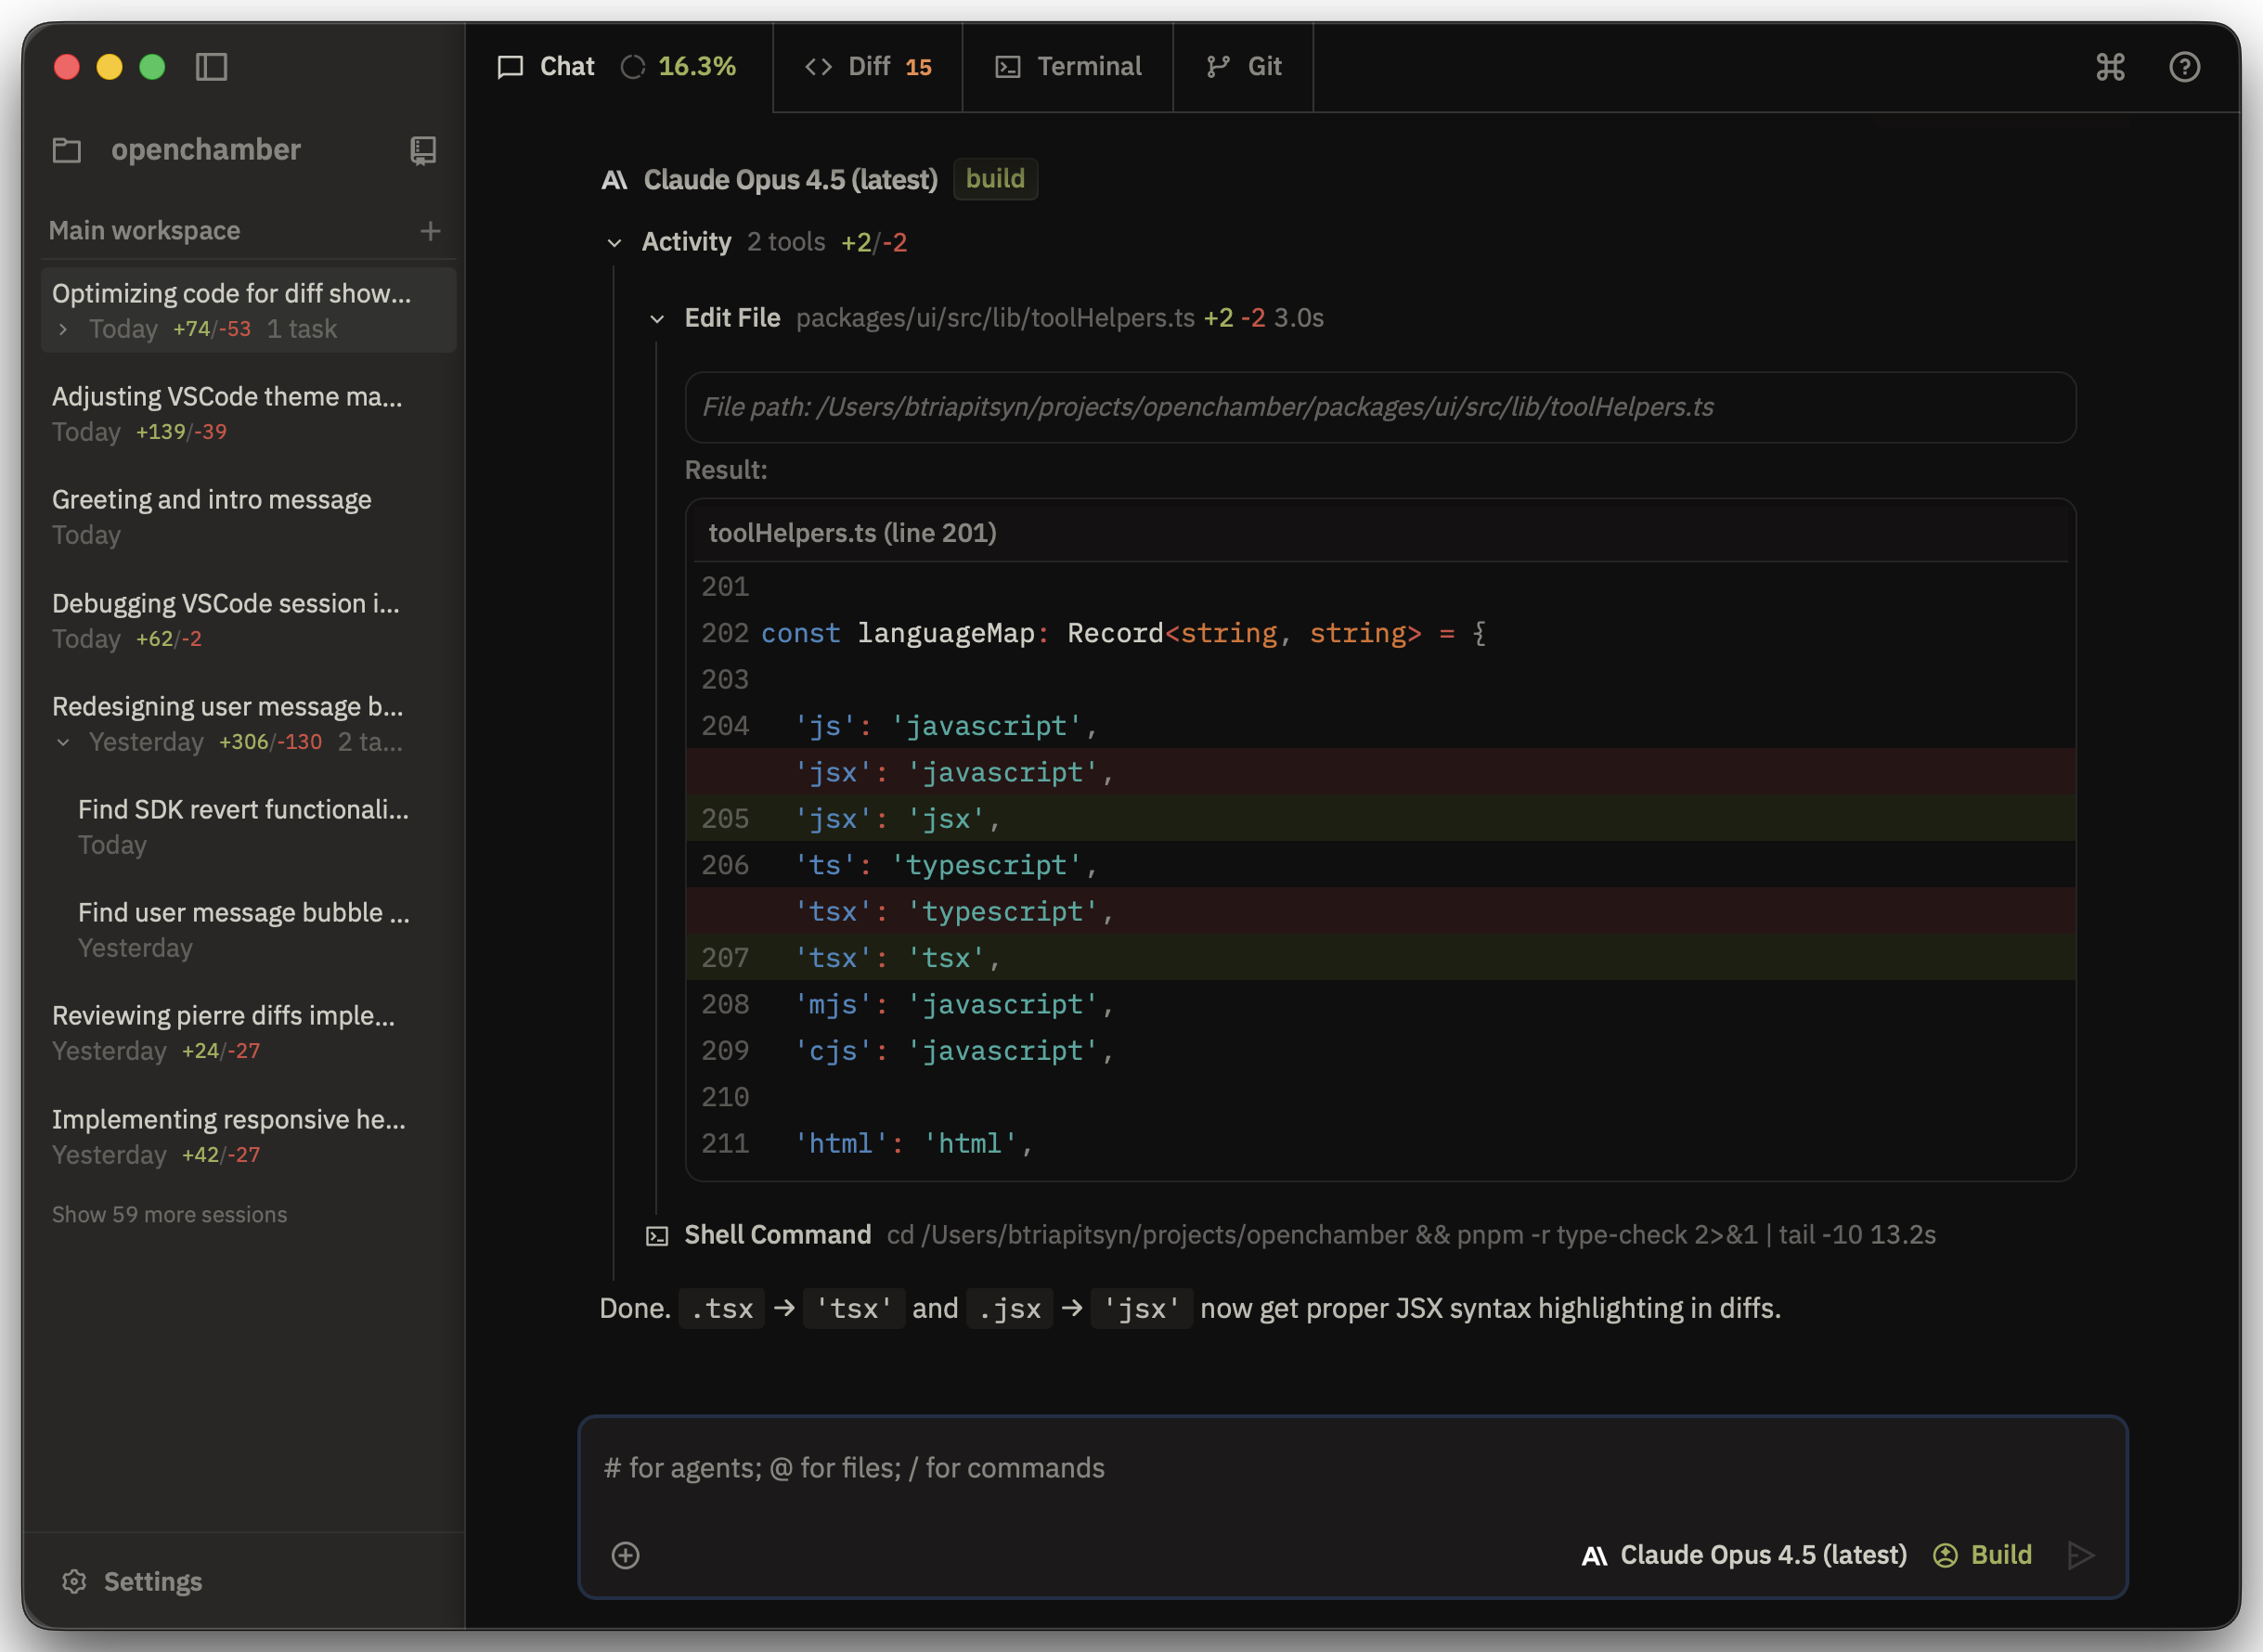Image resolution: width=2263 pixels, height=1652 pixels.
Task: Click the context usage 16.3% indicator
Action: [x=679, y=66]
